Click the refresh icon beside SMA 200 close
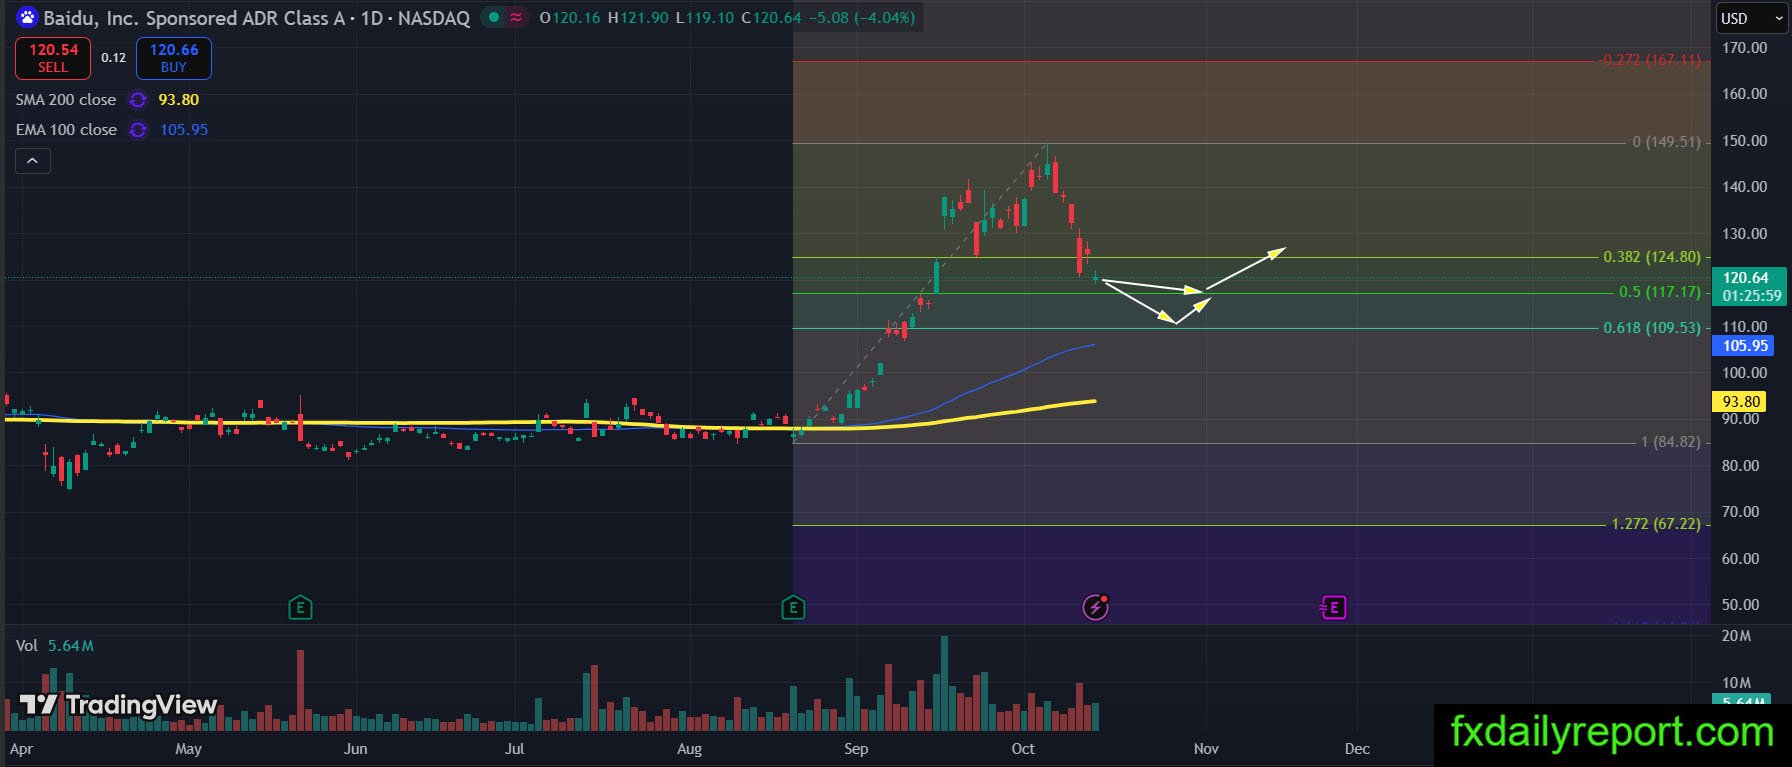Screen dimensions: 1792x767 pyautogui.click(x=138, y=100)
